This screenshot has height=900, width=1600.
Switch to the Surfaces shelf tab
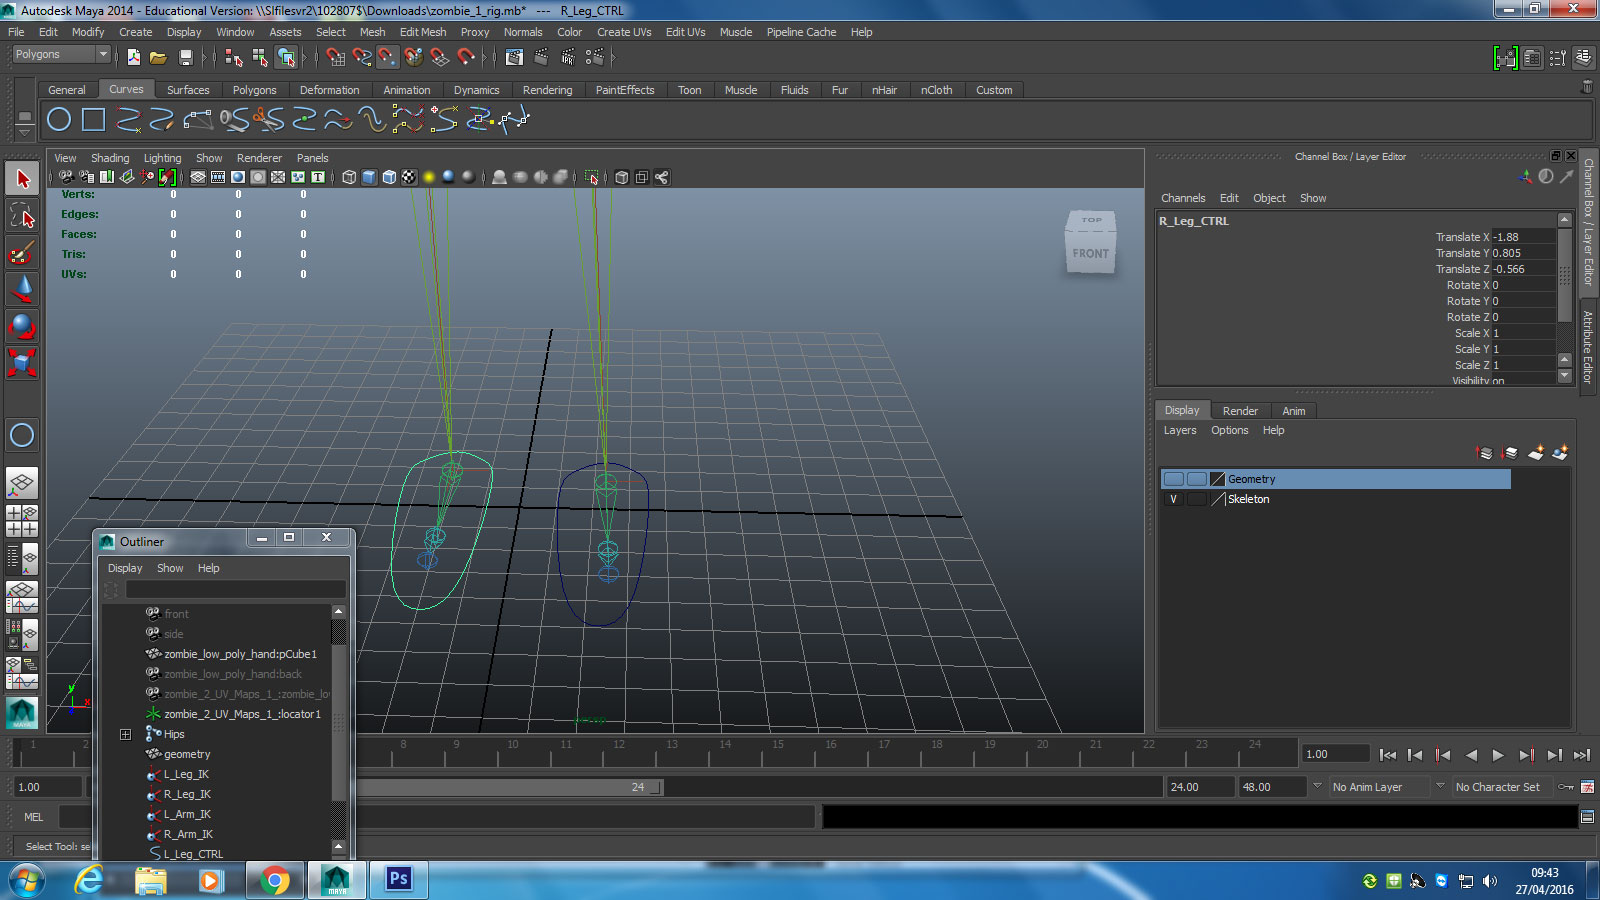coord(188,90)
